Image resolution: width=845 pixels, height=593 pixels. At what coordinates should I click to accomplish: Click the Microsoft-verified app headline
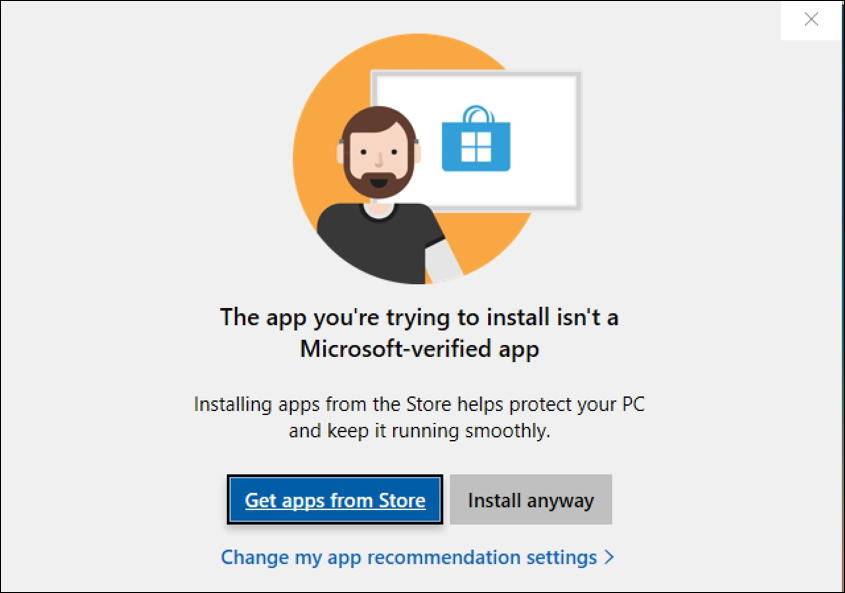(422, 333)
